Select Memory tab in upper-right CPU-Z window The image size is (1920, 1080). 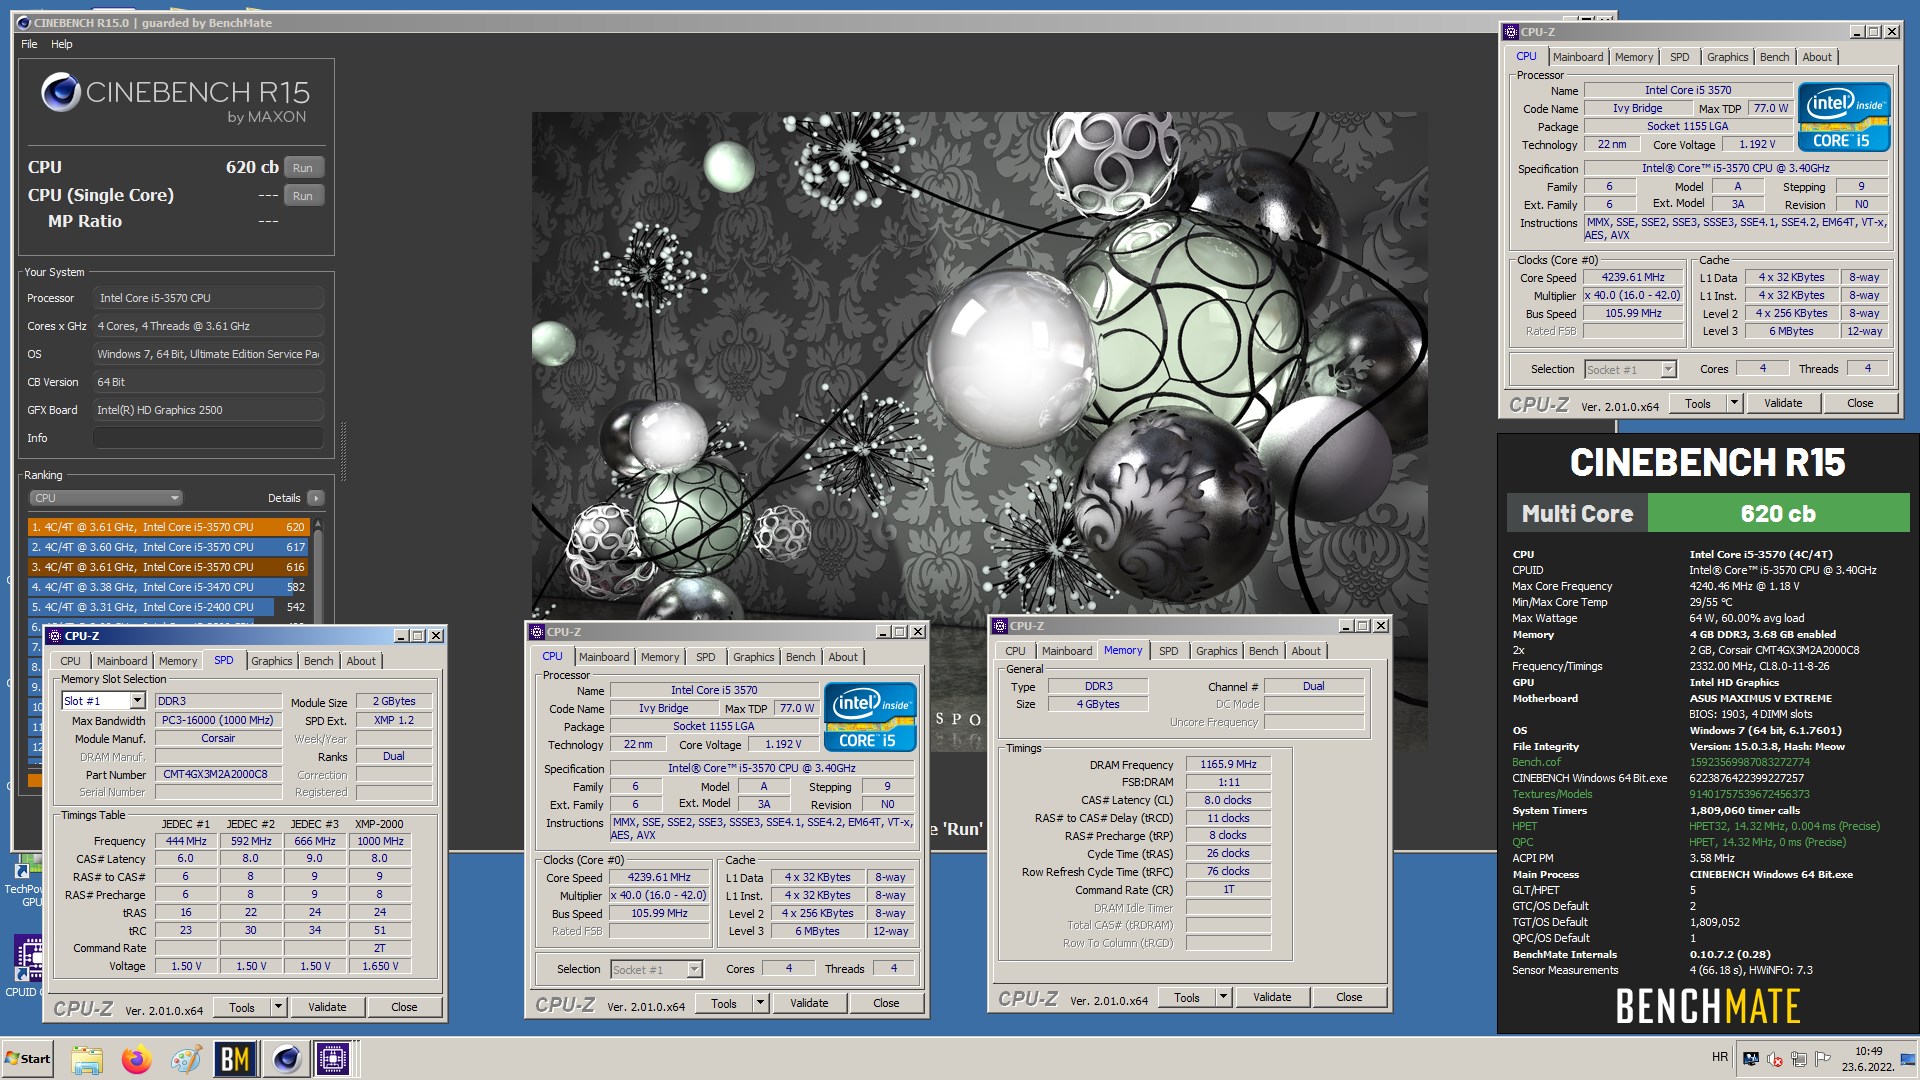[x=1633, y=57]
